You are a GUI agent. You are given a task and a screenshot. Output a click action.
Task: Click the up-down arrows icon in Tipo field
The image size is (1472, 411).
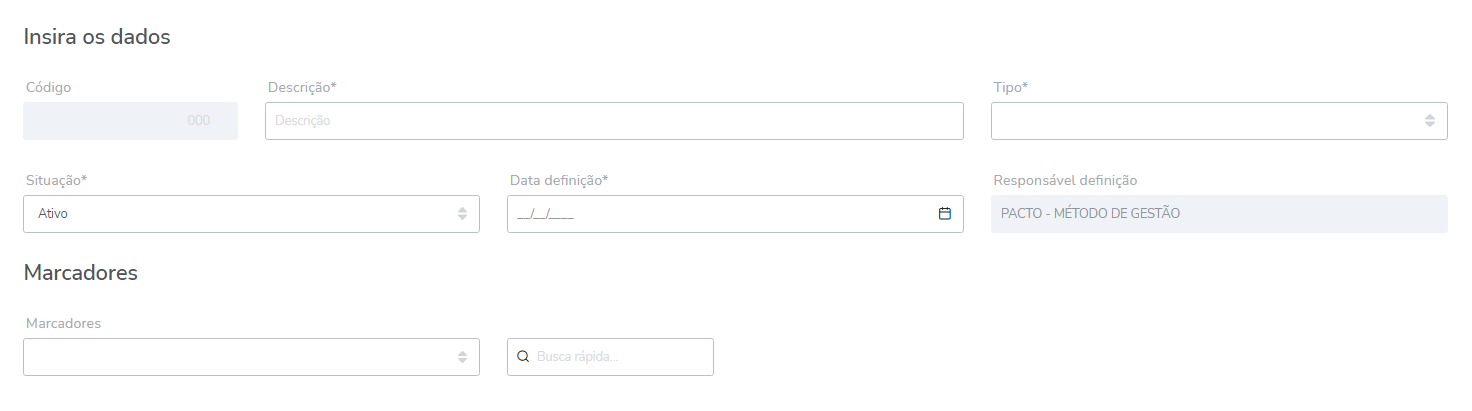click(x=1430, y=121)
